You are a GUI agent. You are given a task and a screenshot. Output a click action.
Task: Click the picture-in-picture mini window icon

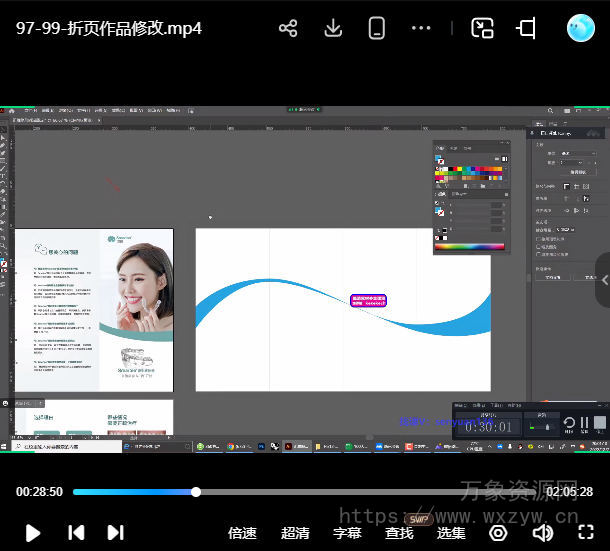coord(482,28)
